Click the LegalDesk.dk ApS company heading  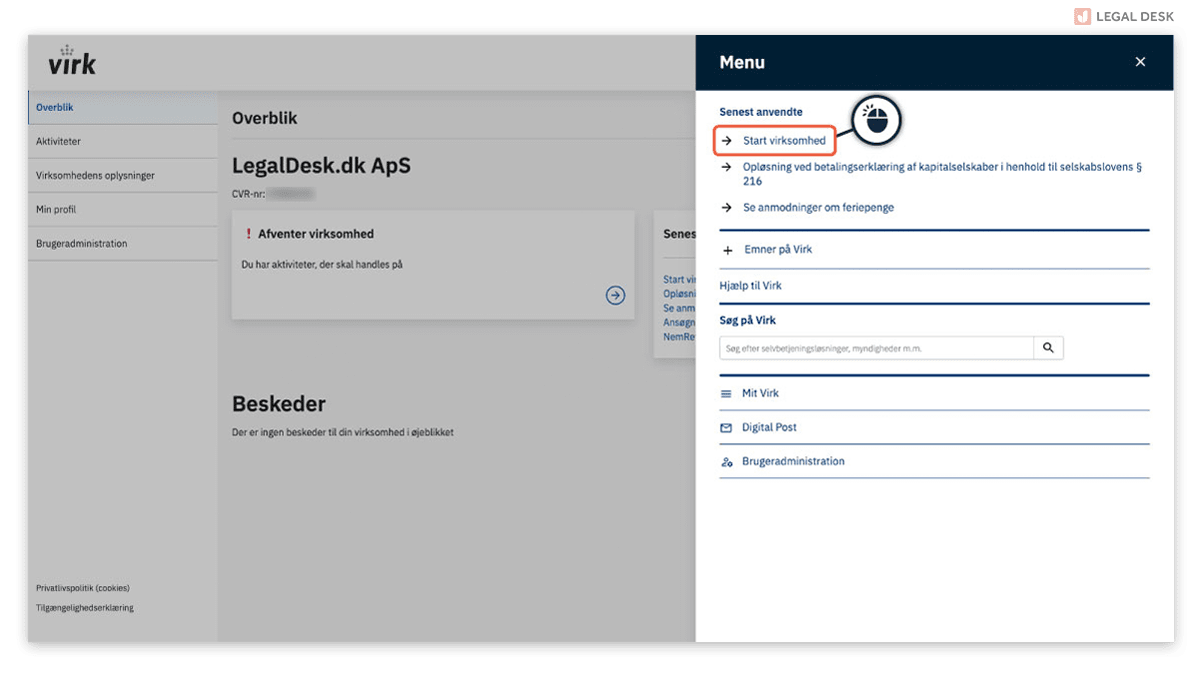coord(321,166)
